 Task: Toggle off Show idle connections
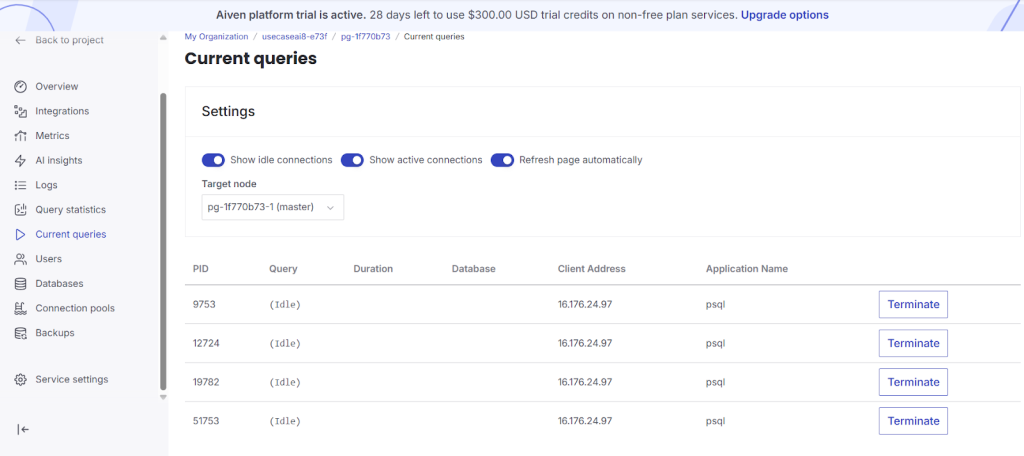[214, 160]
